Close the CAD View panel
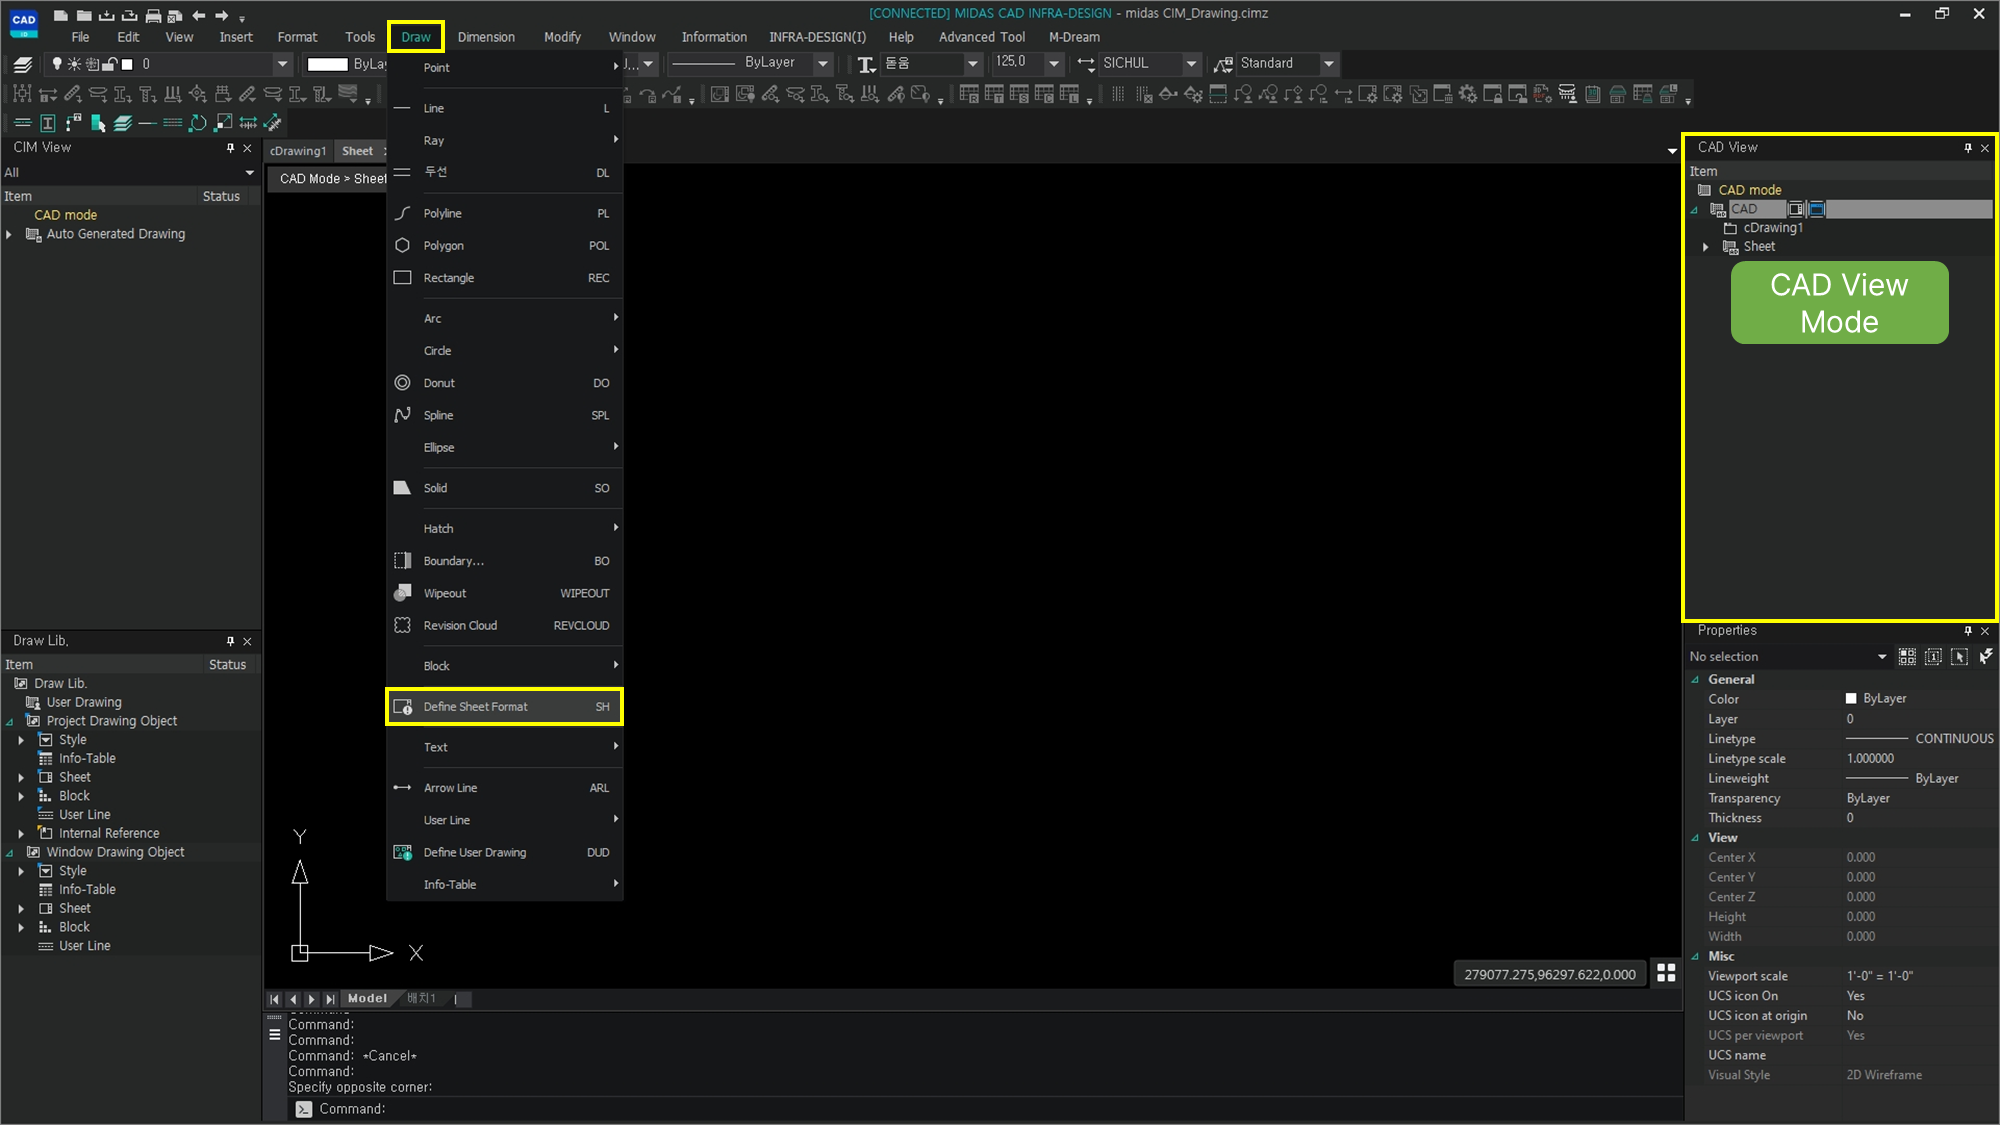The image size is (2000, 1125). [1985, 148]
